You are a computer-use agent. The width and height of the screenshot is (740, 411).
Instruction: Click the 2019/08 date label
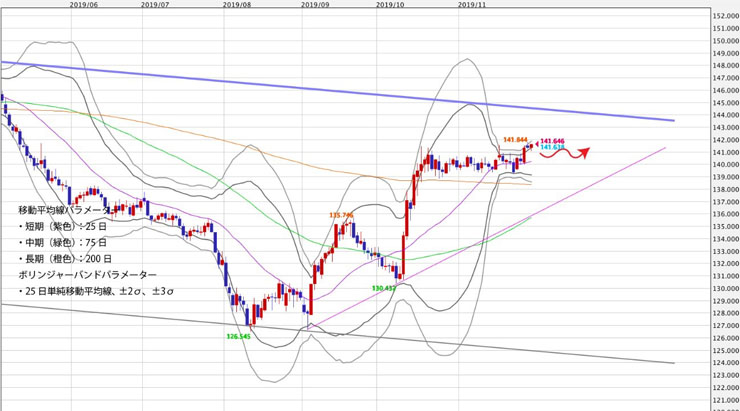tap(237, 4)
